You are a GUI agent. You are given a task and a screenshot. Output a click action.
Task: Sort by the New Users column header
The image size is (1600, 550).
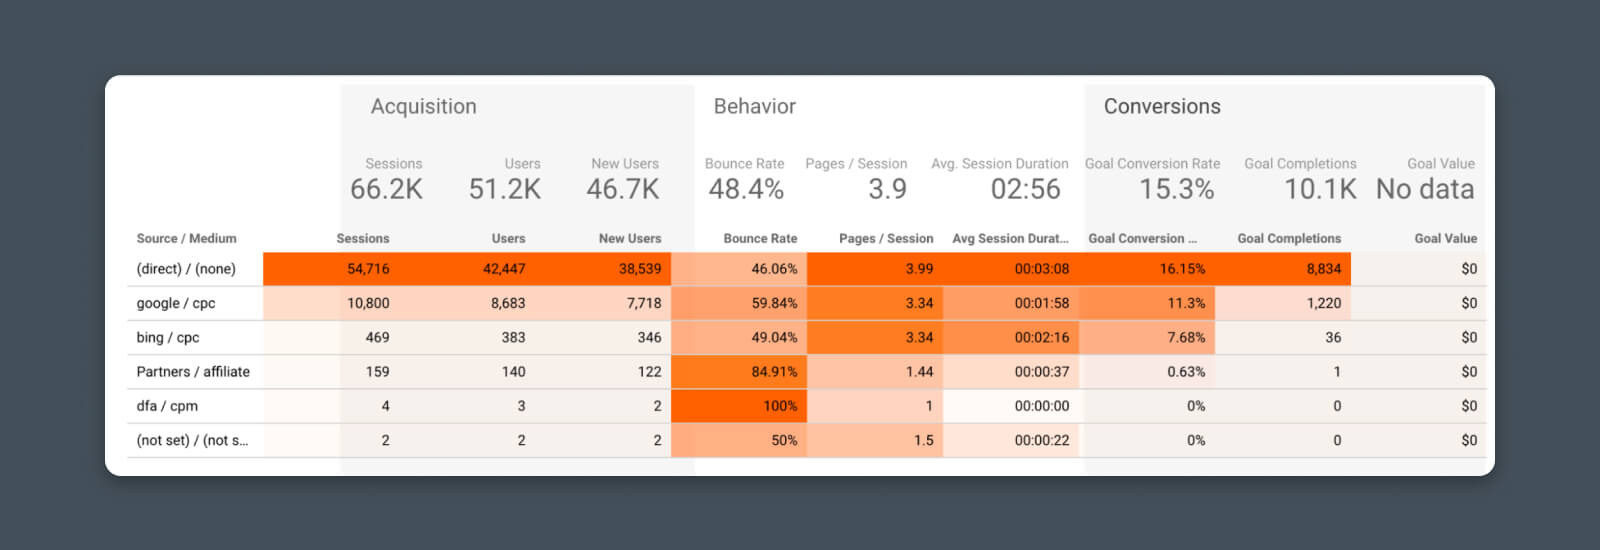(629, 238)
